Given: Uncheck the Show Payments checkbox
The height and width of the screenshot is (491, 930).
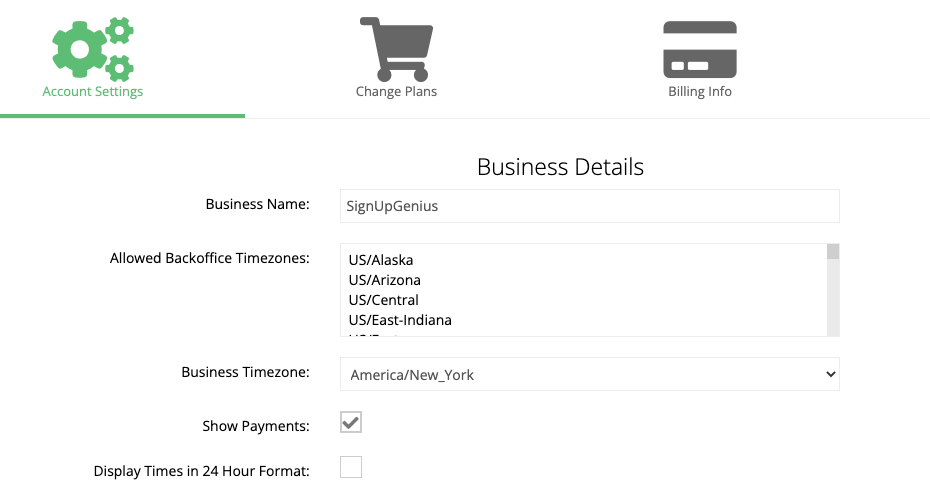Looking at the screenshot, I should [x=351, y=422].
